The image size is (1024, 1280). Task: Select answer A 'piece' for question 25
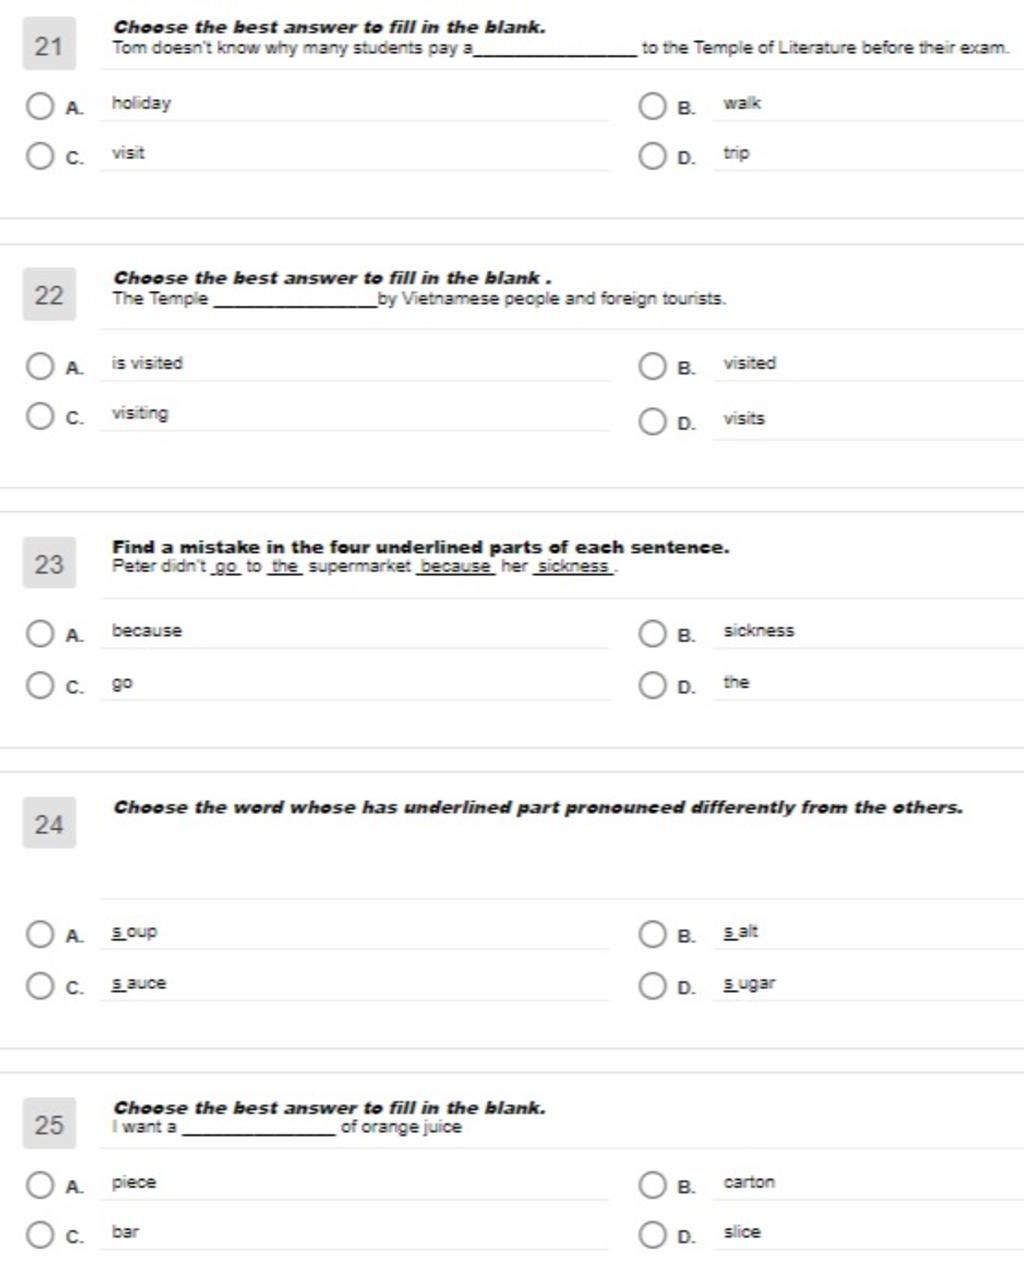pos(40,1185)
